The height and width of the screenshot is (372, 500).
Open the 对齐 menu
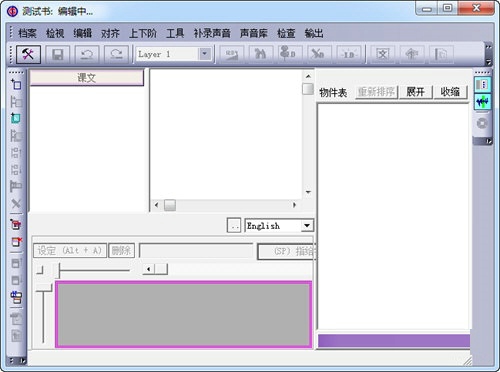pyautogui.click(x=110, y=33)
